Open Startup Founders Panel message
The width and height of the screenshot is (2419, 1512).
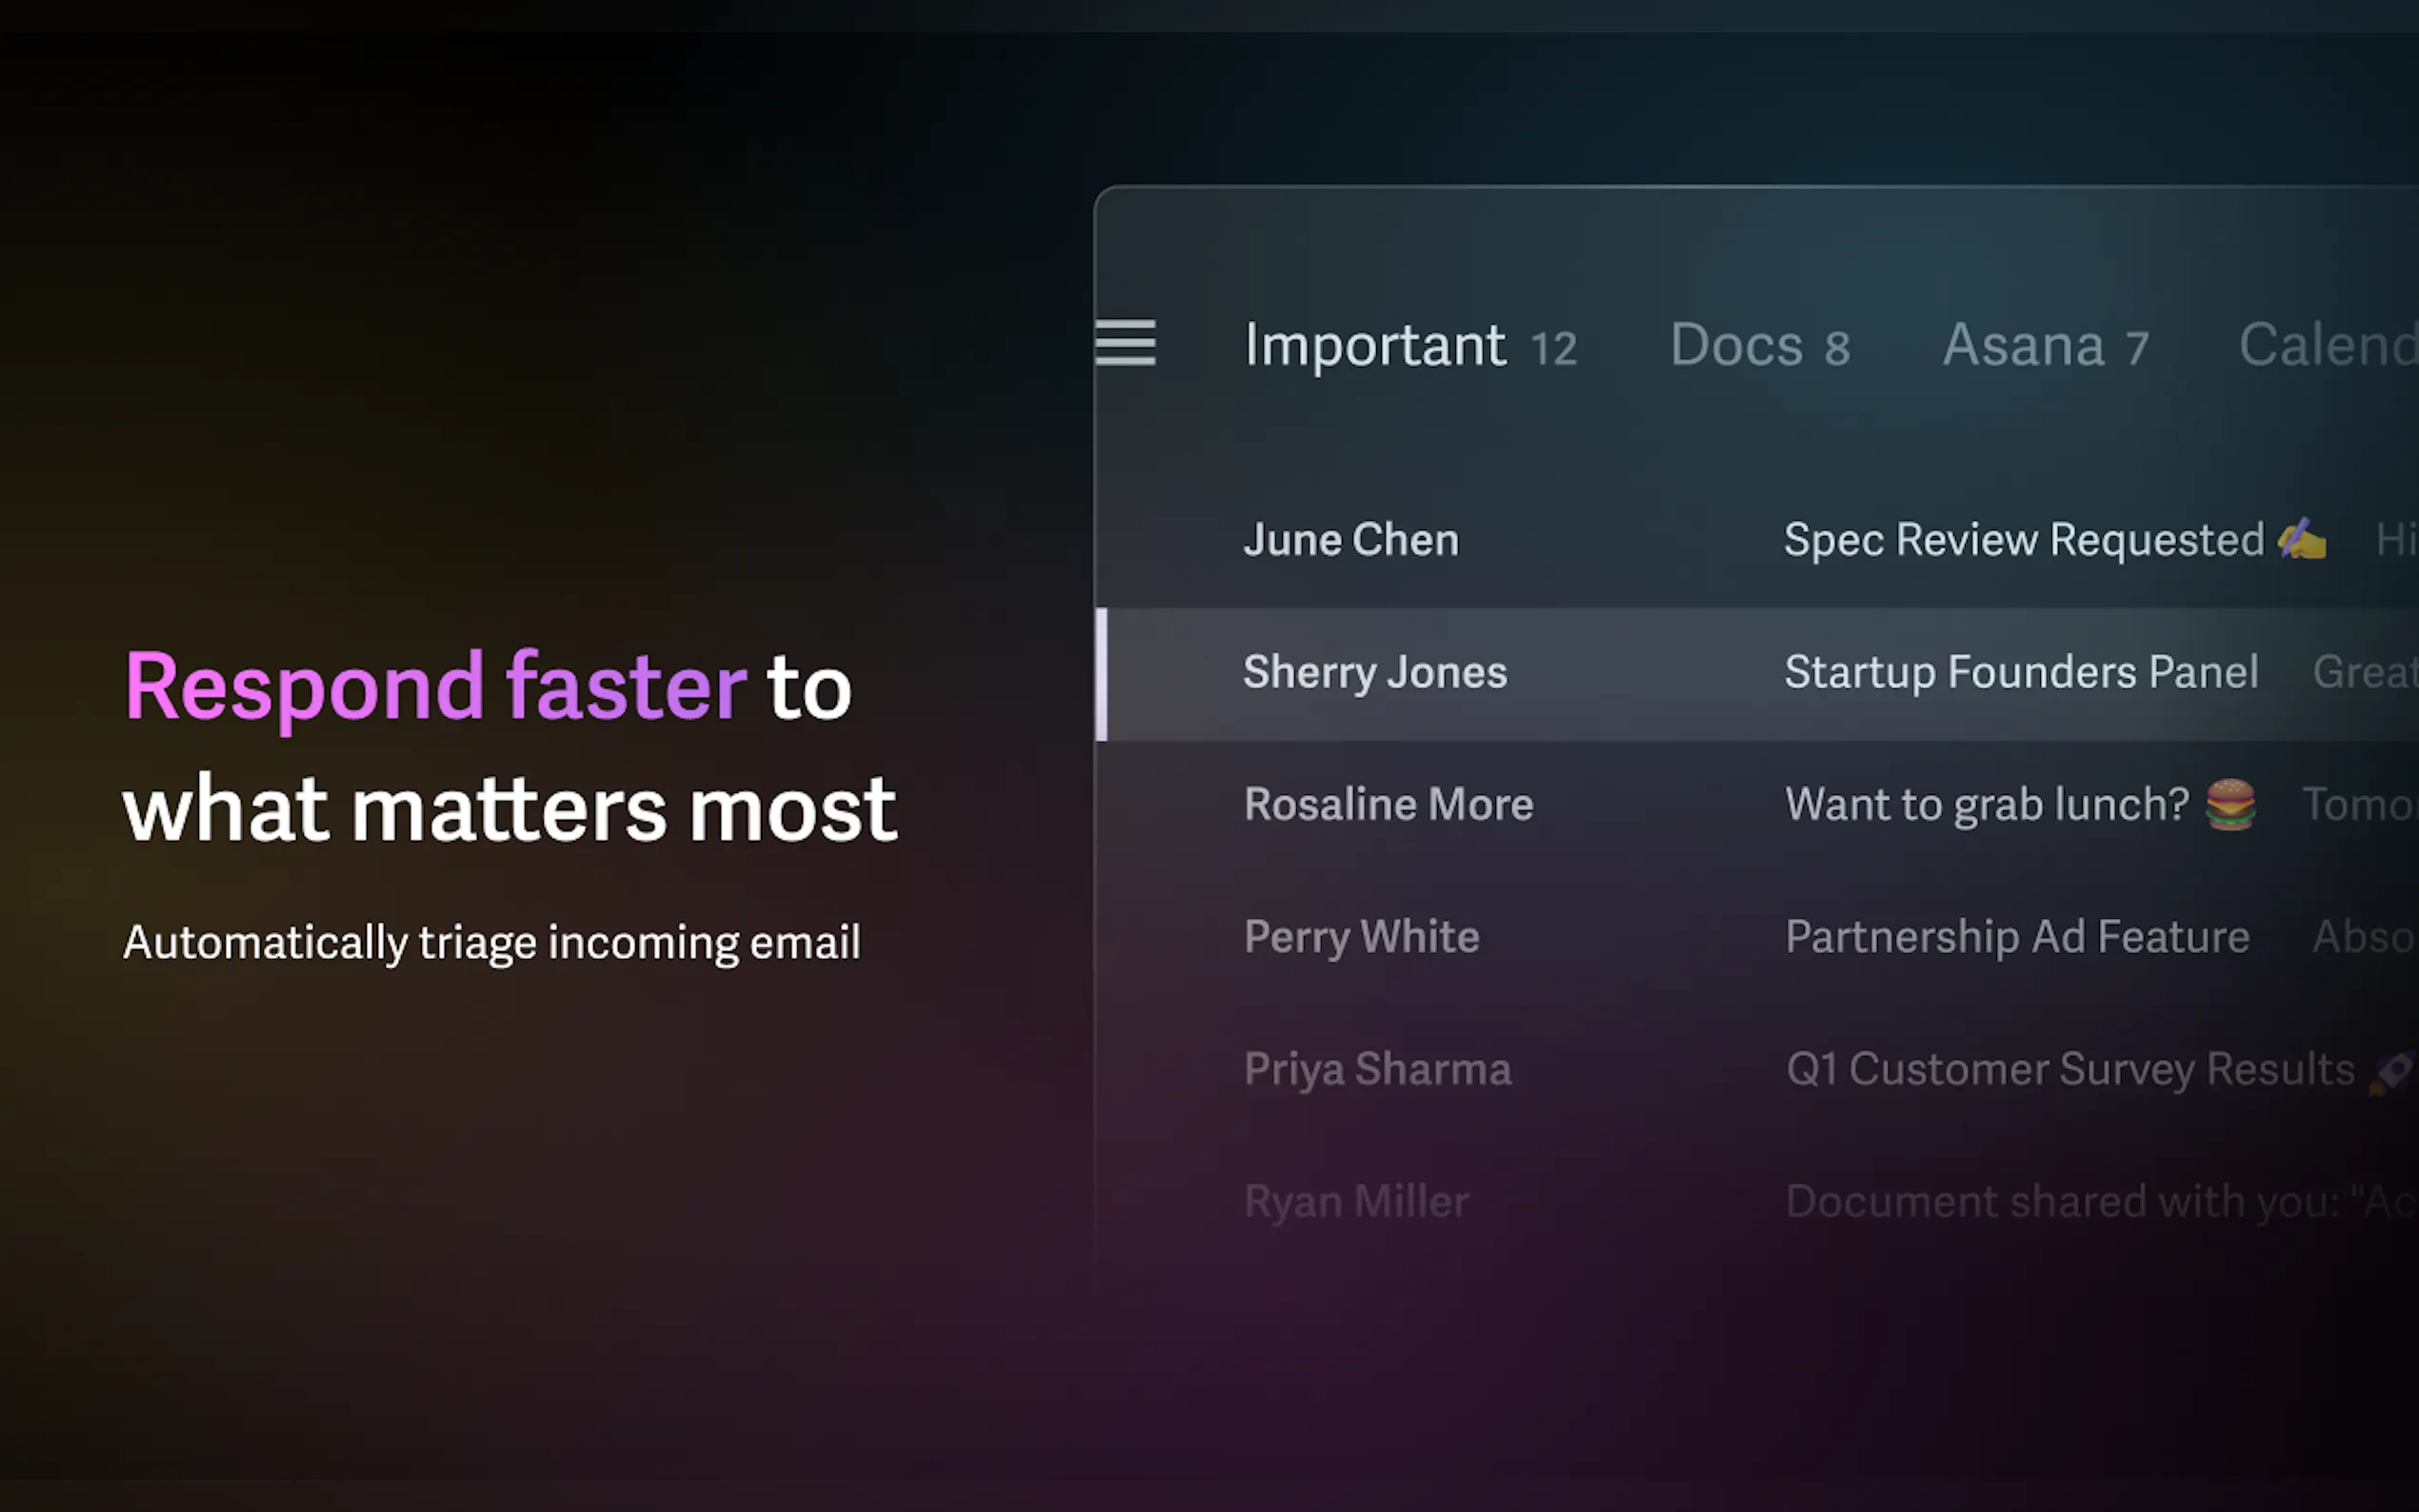pos(2020,672)
